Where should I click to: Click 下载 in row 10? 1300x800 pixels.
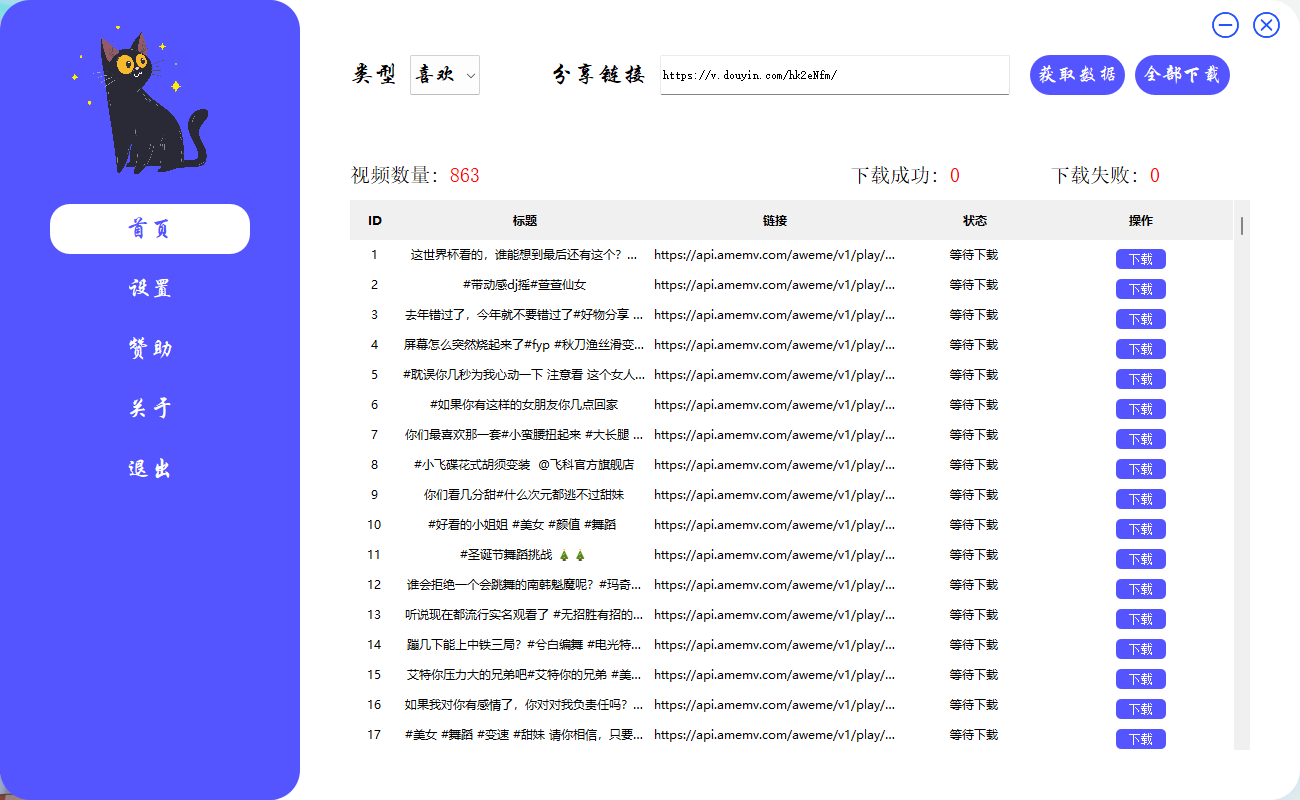point(1141,529)
